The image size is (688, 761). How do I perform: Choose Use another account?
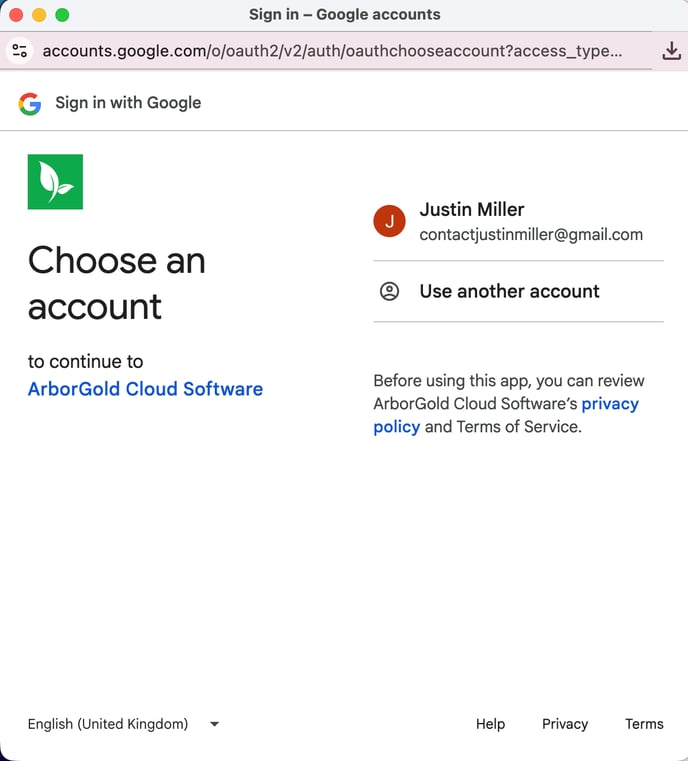coord(518,291)
